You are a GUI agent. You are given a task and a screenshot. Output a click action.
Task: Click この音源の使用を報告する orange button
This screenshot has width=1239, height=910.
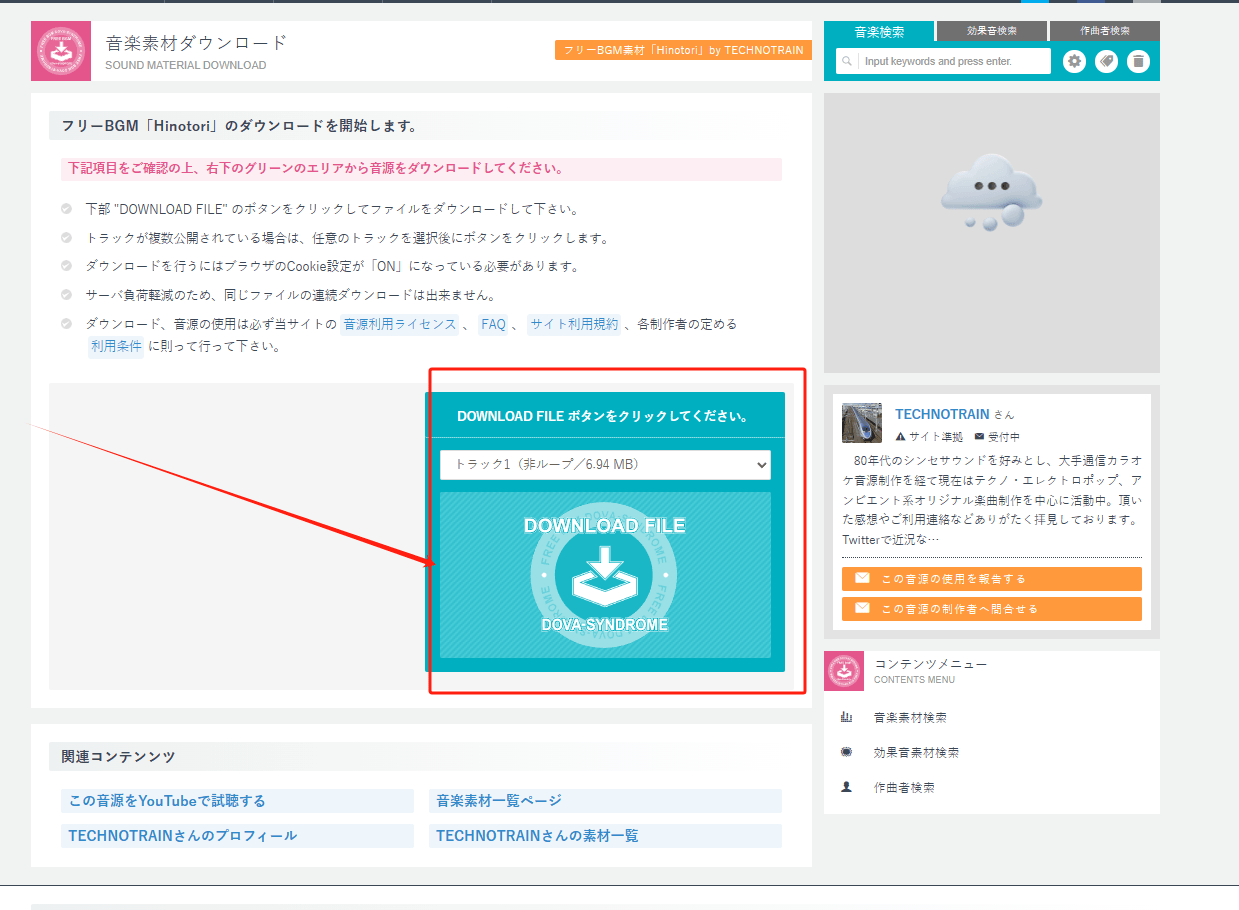(x=991, y=579)
